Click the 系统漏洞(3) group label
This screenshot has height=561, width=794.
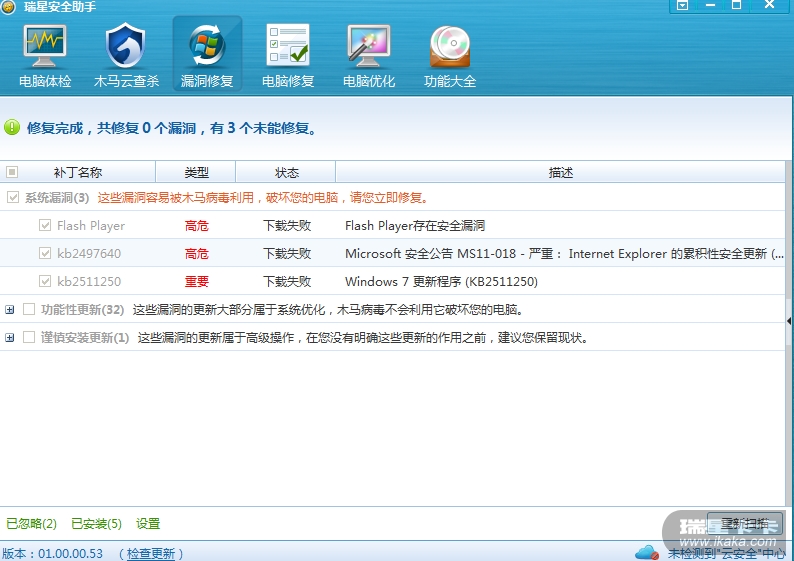click(x=57, y=198)
